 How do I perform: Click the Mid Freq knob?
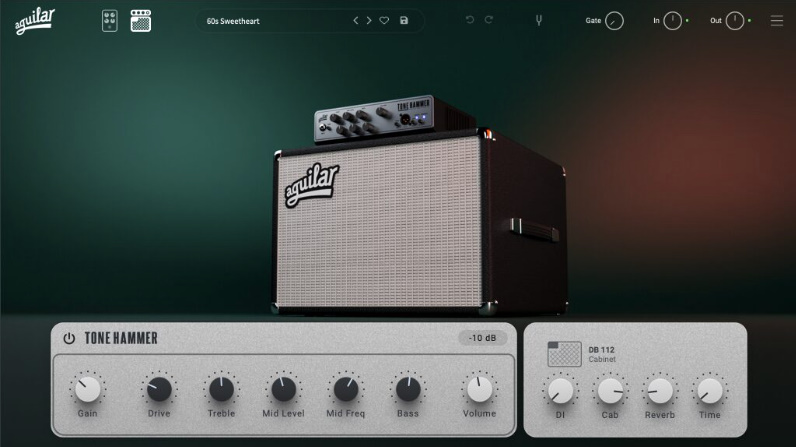(346, 389)
